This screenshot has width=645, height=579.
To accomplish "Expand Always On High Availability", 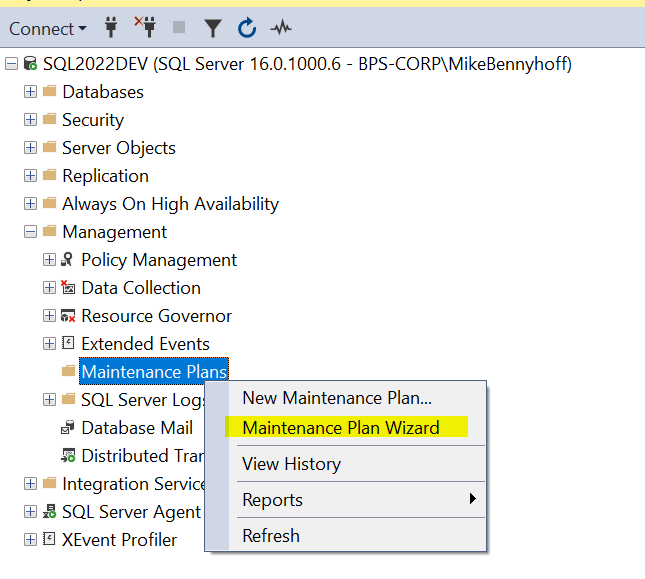I will coord(30,204).
